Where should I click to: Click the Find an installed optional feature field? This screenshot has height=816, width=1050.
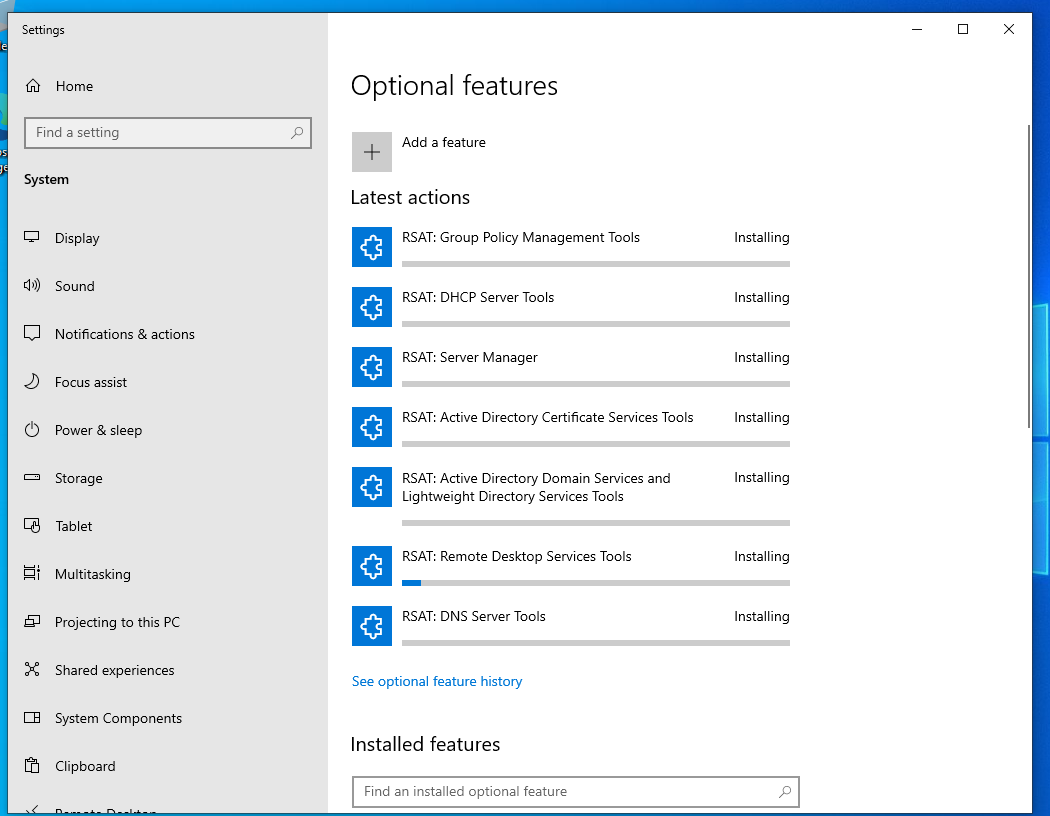point(576,792)
